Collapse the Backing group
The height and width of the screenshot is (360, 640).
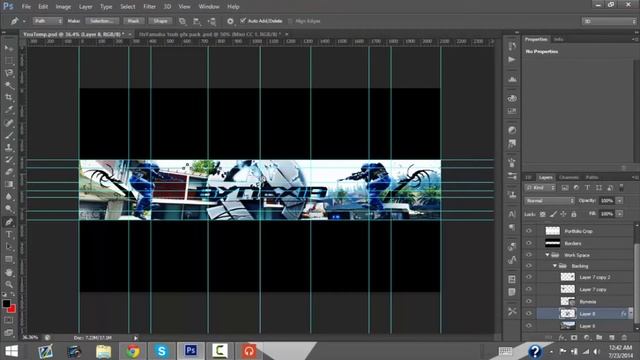click(x=555, y=266)
